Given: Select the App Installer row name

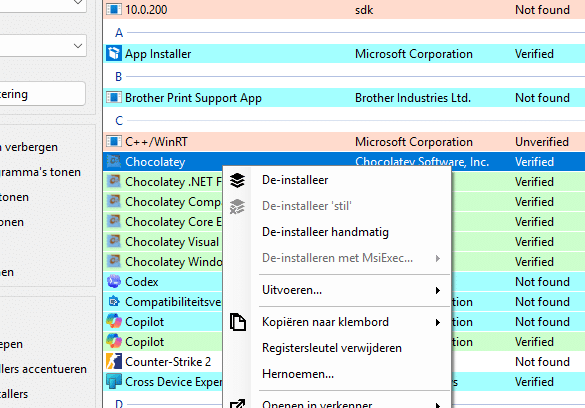Looking at the screenshot, I should [158, 54].
